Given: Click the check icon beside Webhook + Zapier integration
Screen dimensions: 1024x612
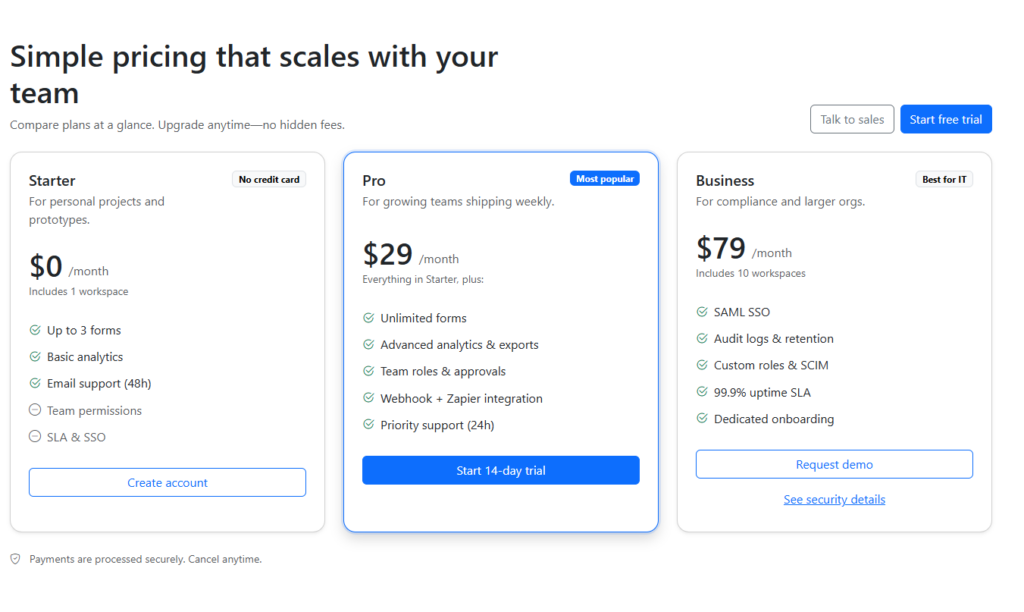Looking at the screenshot, I should [368, 398].
